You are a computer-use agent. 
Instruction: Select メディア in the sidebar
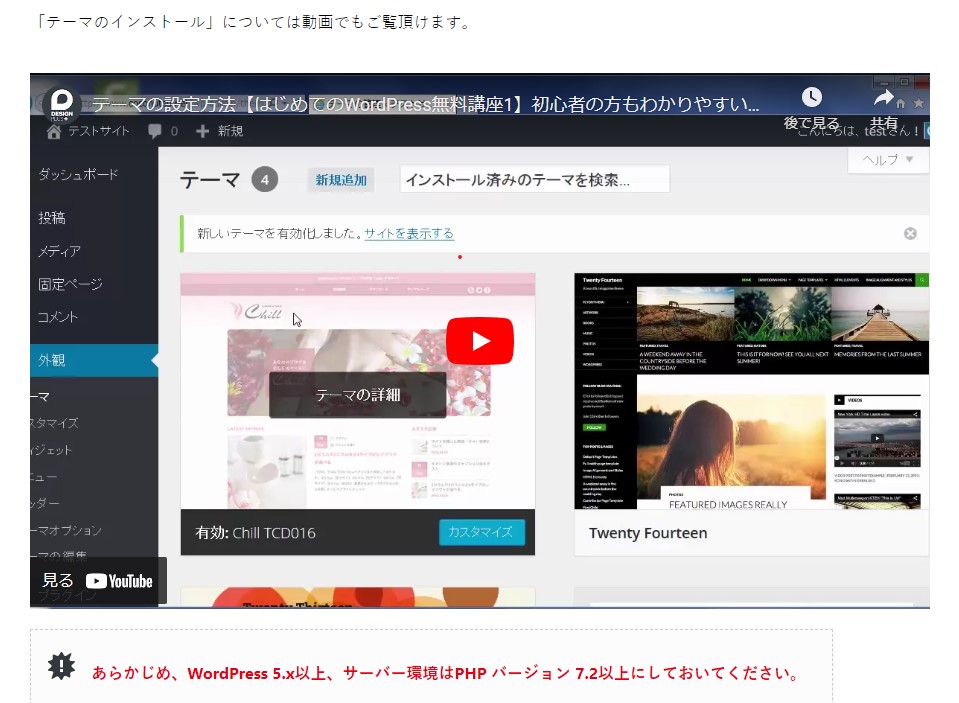(x=59, y=251)
